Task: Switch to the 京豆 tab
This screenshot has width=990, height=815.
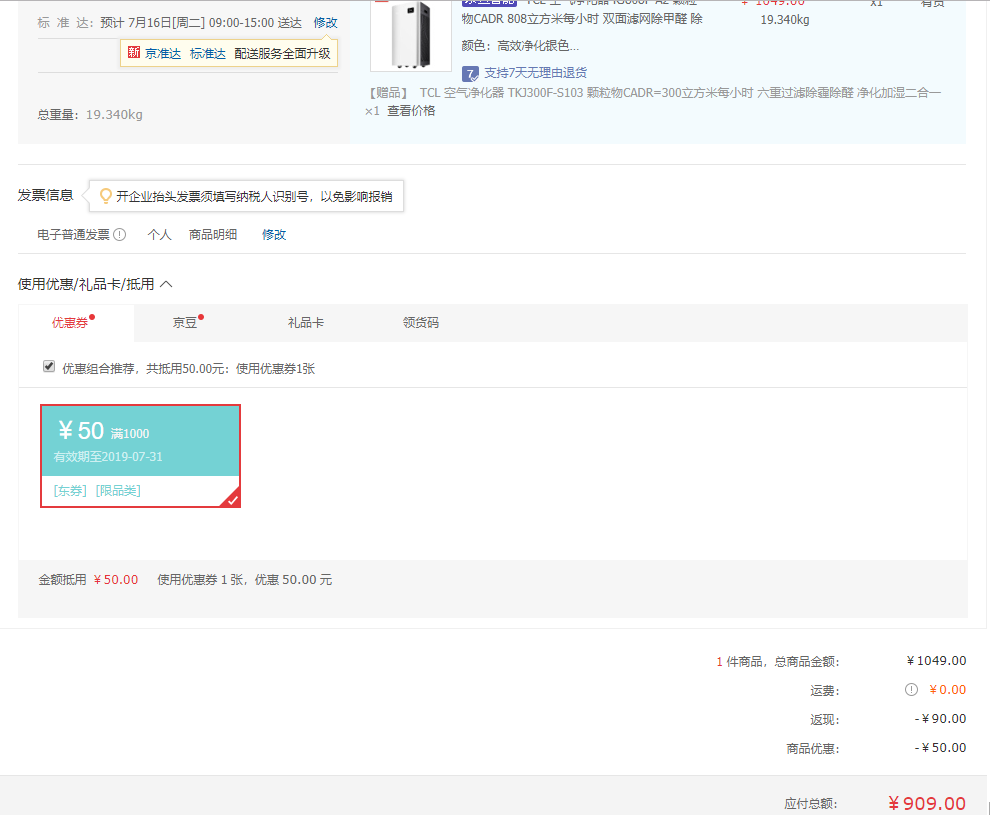Action: tap(185, 323)
